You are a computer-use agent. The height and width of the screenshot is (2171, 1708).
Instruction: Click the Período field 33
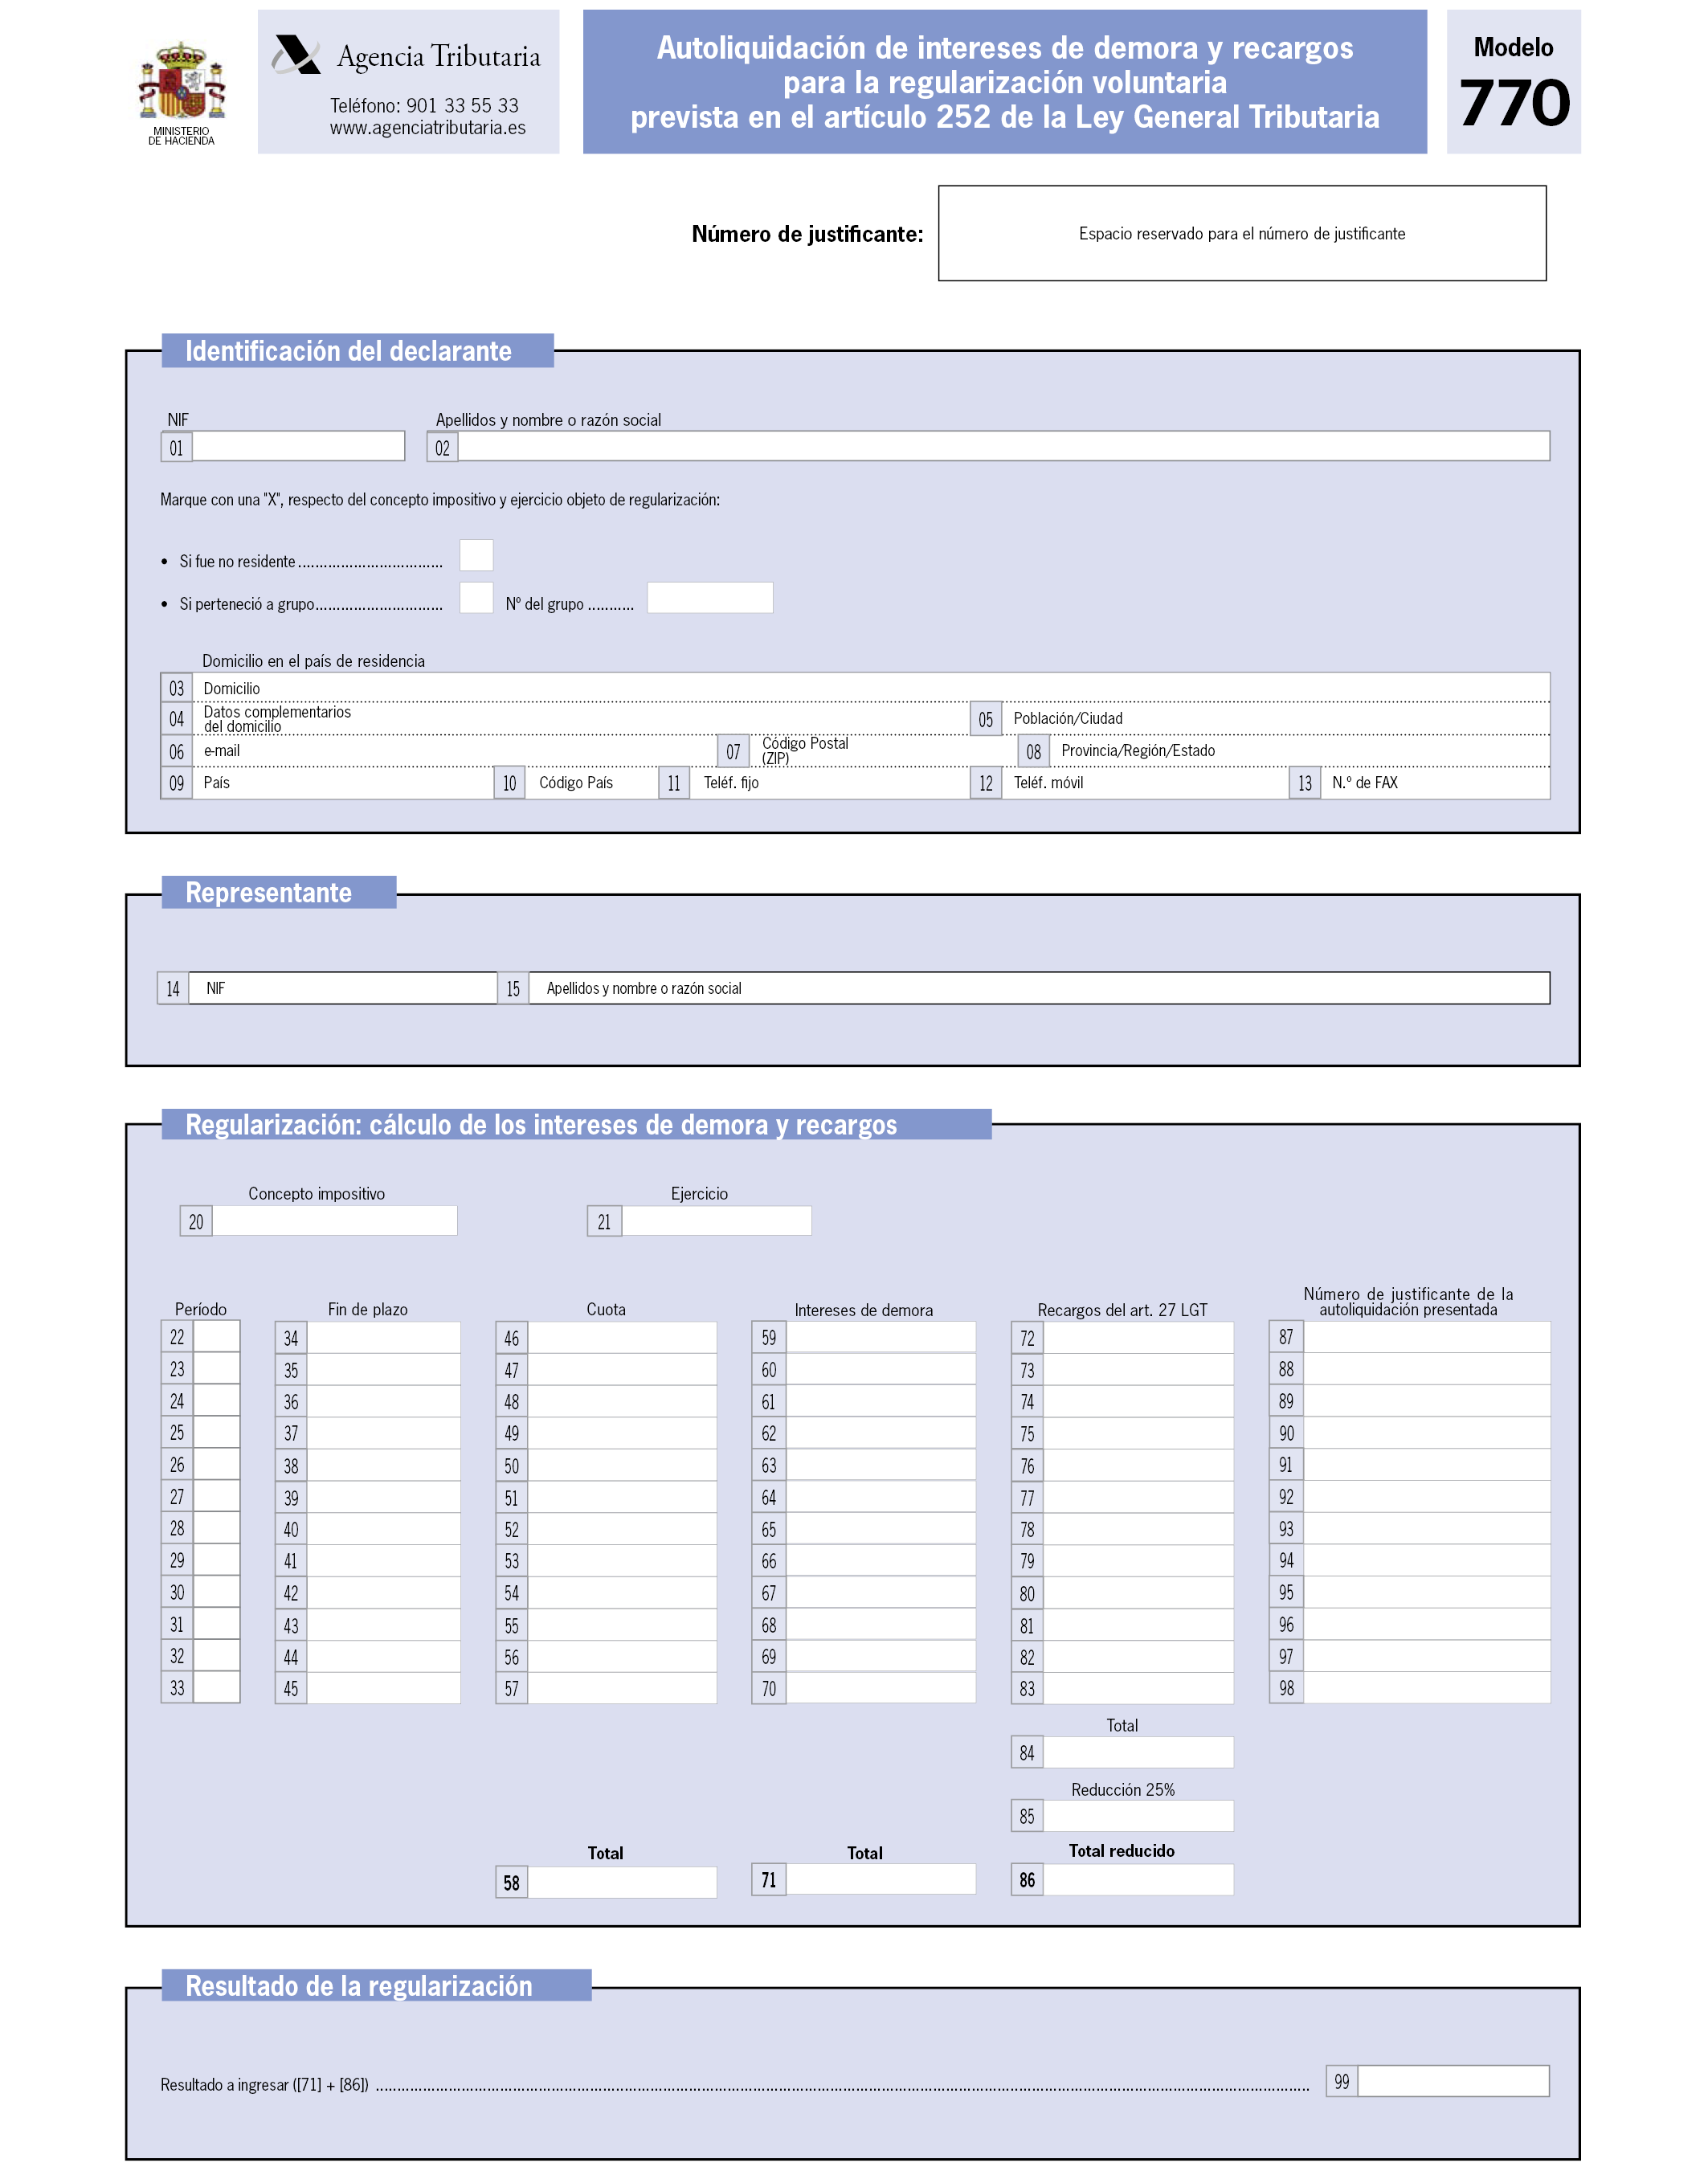(x=216, y=1688)
